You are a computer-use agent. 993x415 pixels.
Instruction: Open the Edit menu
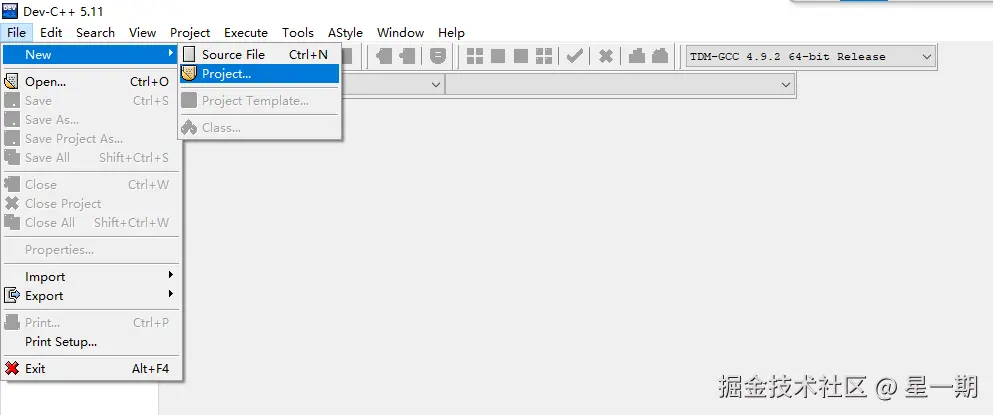51,32
